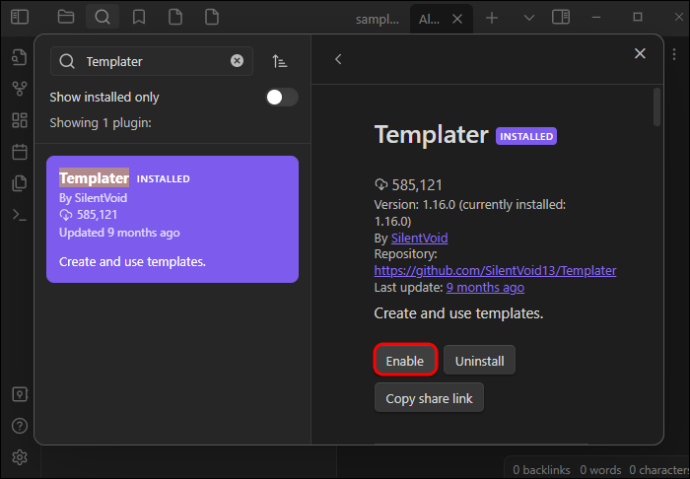This screenshot has width=690, height=479.
Task: Switch to the sampl... tab
Action: pos(377,19)
